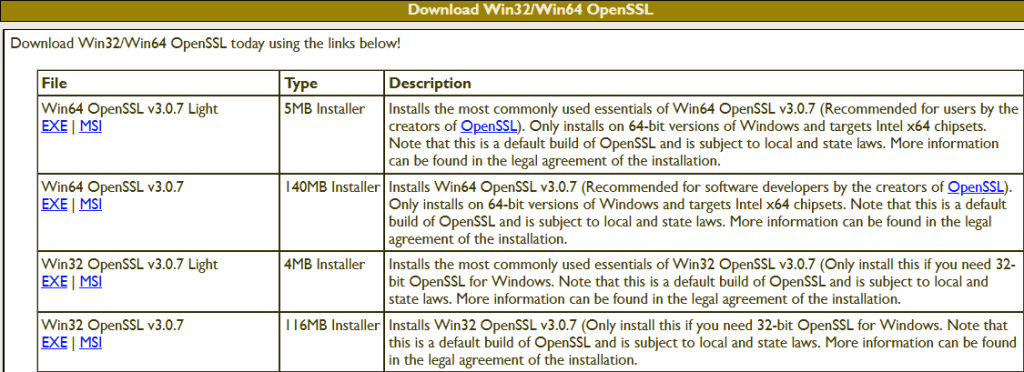The height and width of the screenshot is (372, 1024).
Task: Click MSI under Win32 OpenSSL v3.0.7 116MB row
Action: coord(90,342)
